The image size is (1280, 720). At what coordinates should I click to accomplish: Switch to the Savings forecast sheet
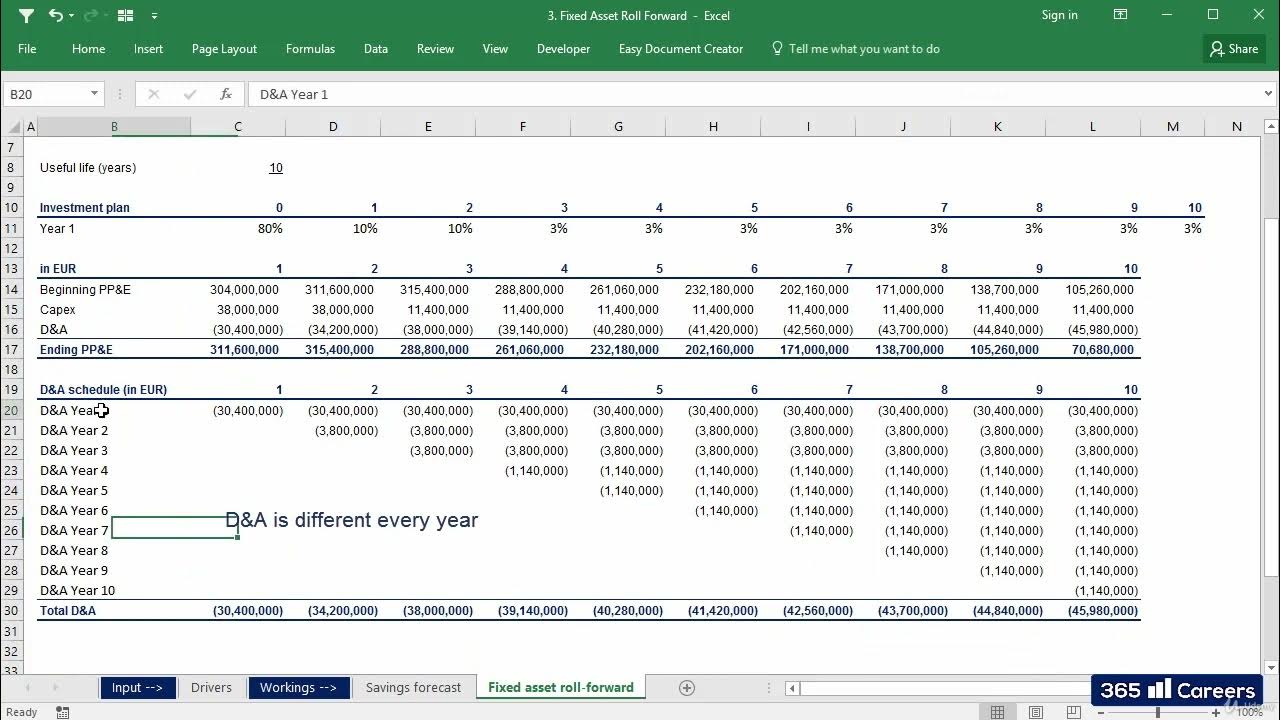[x=413, y=688]
